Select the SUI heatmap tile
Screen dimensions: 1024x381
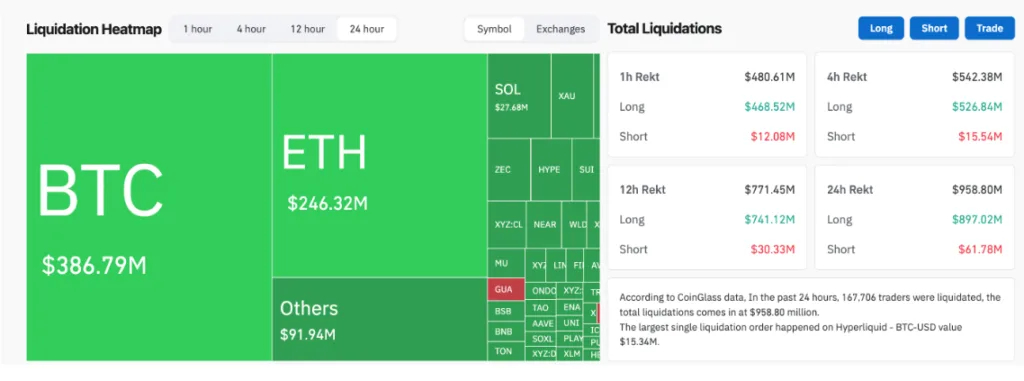pos(586,169)
